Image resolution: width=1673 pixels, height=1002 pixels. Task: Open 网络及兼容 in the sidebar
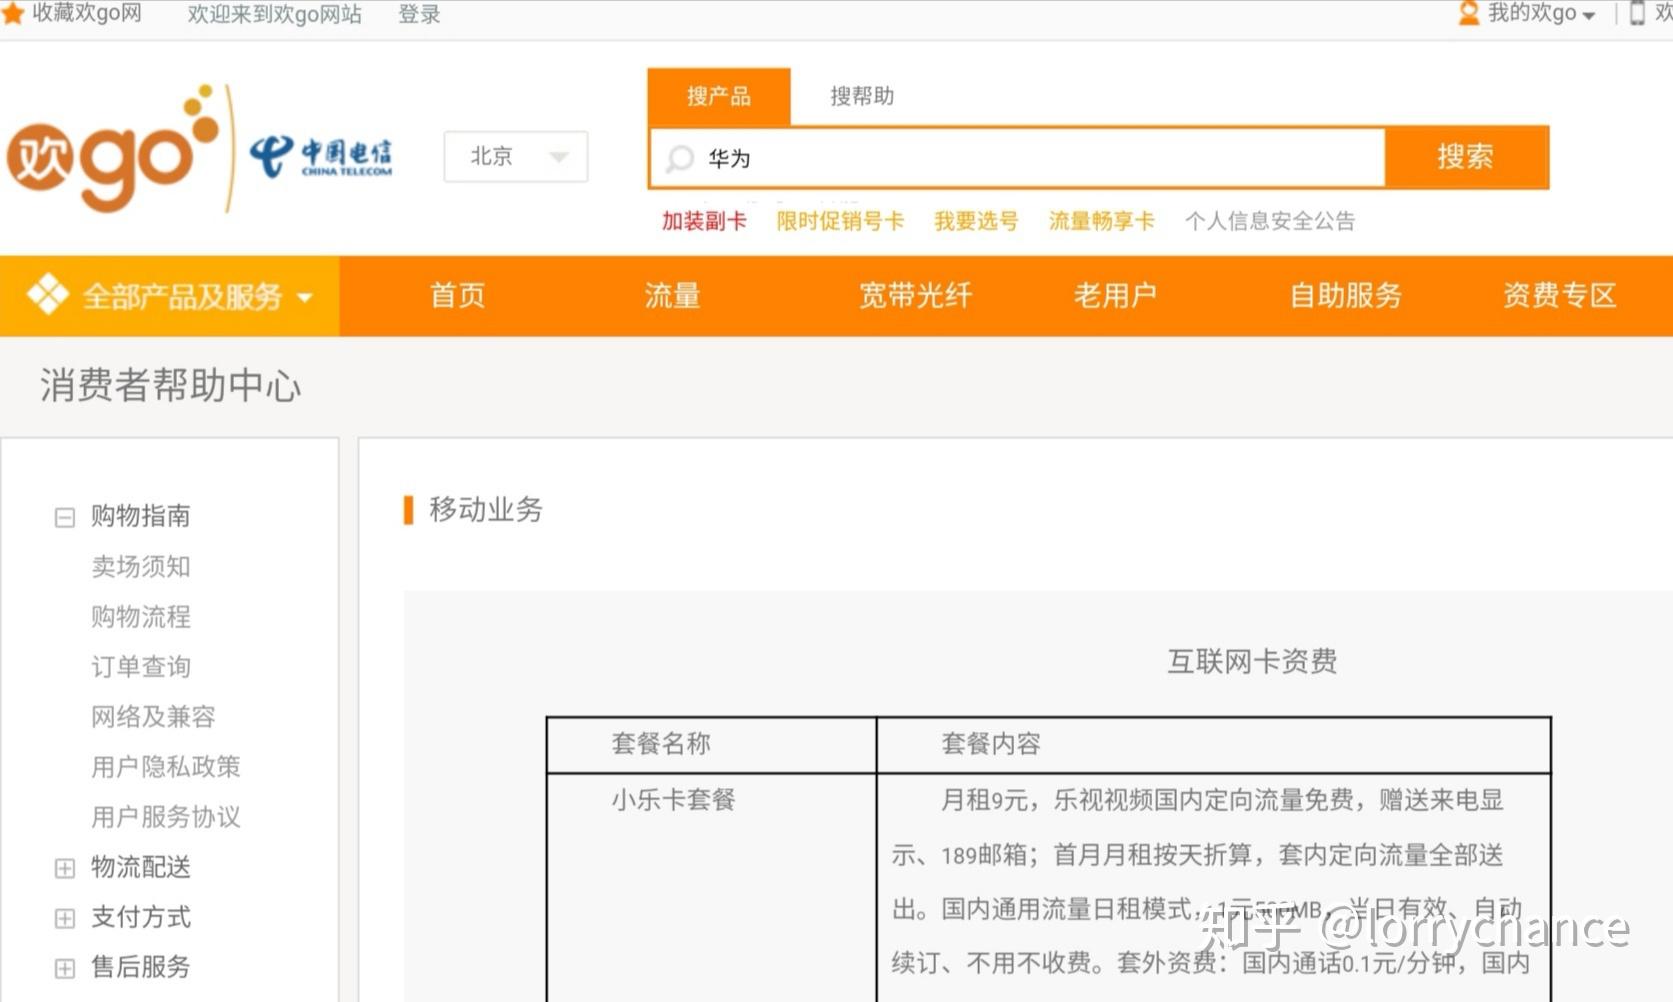[x=153, y=716]
